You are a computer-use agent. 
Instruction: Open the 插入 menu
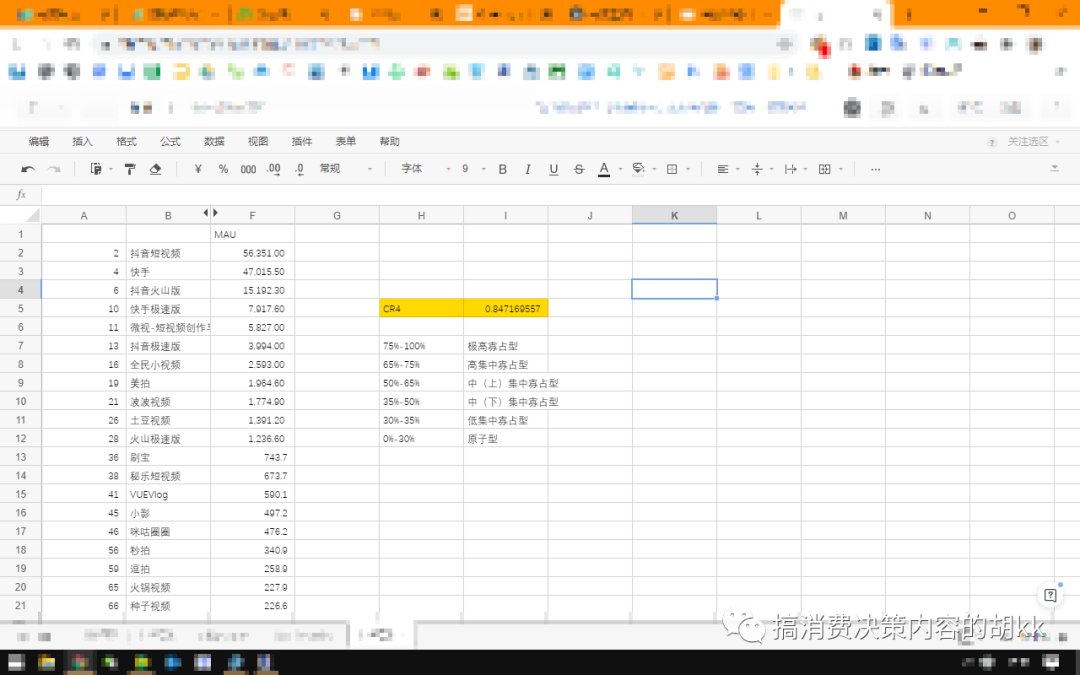[81, 141]
